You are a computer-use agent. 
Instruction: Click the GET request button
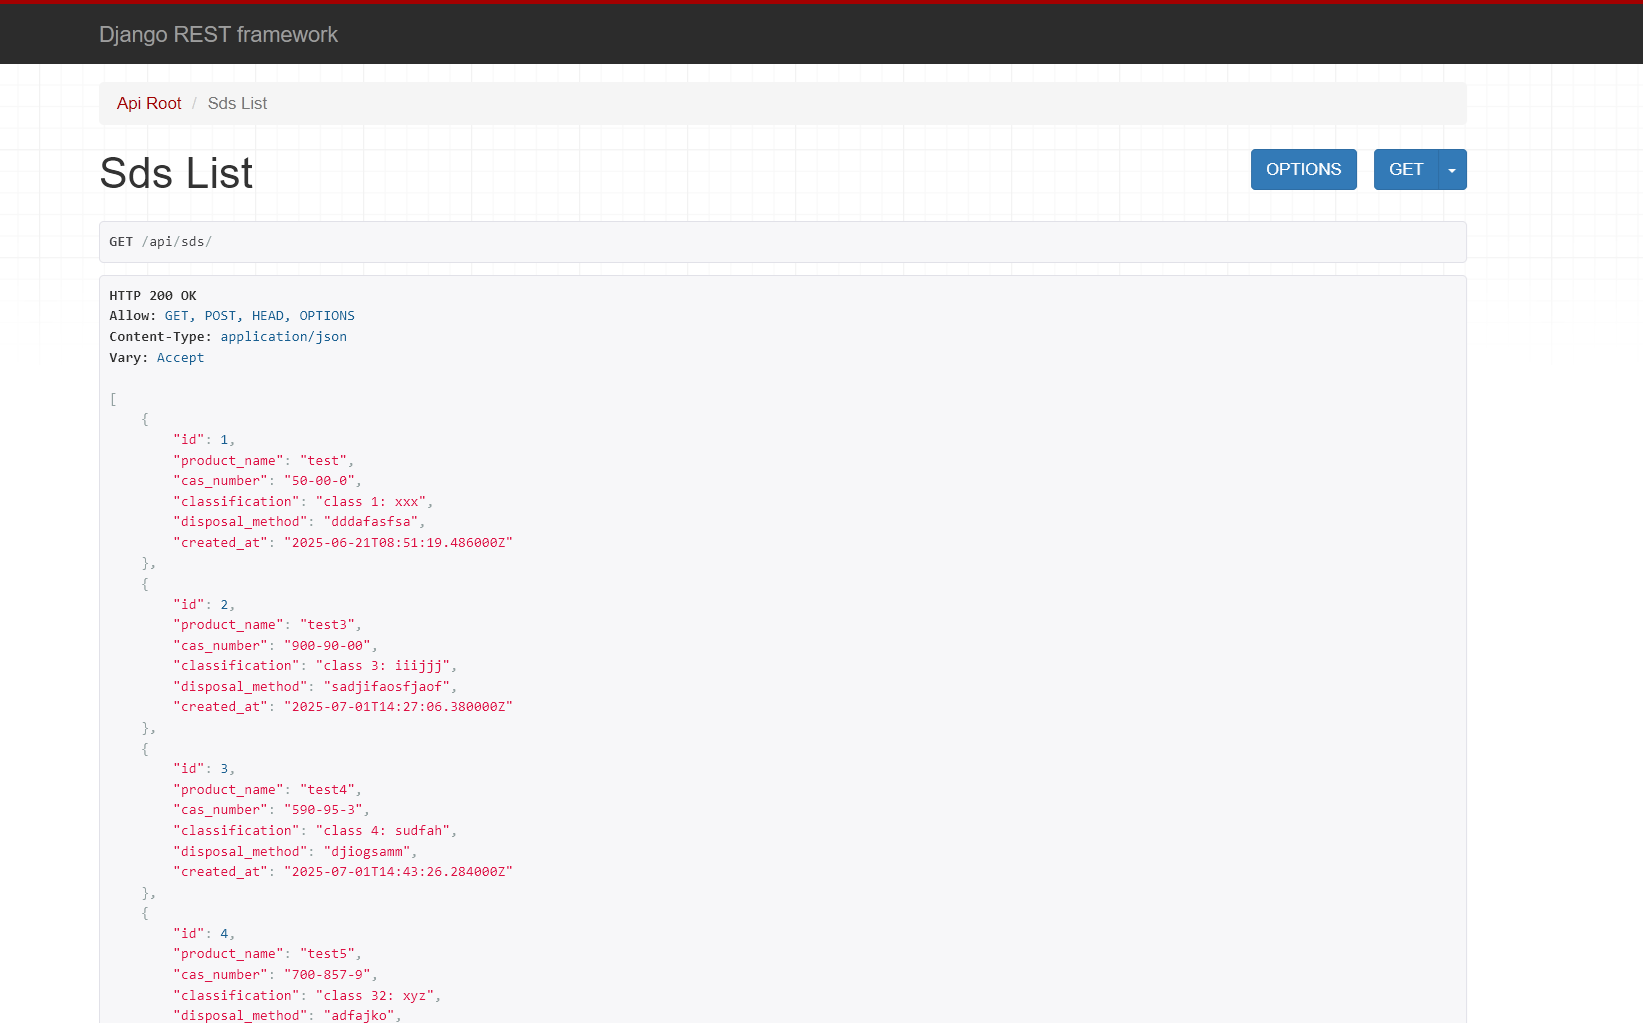1405,169
